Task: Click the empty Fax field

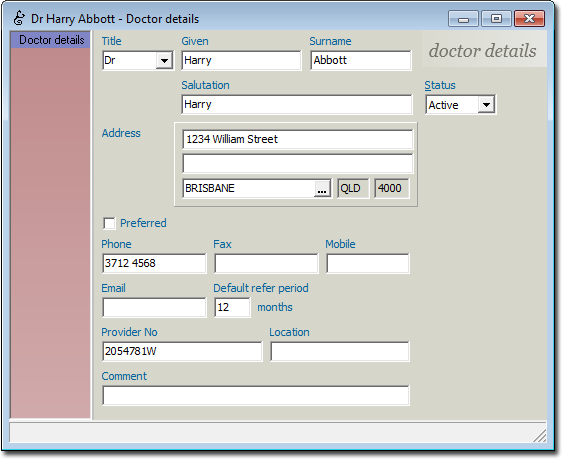Action: click(266, 263)
